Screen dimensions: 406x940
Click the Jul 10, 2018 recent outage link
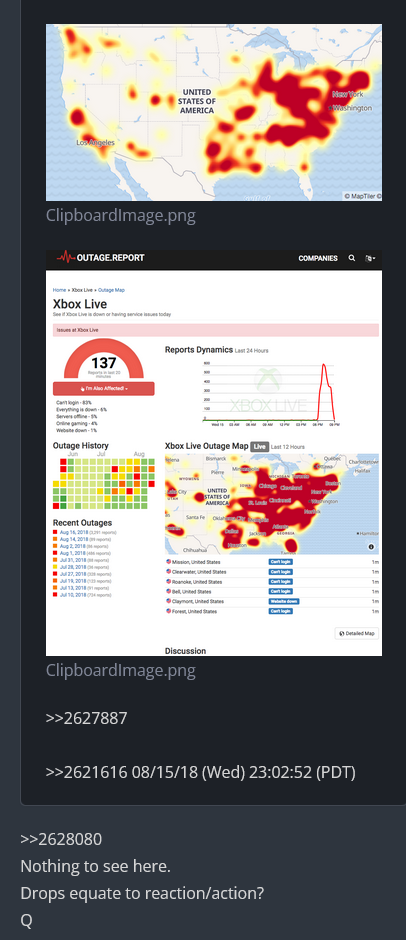tap(73, 595)
